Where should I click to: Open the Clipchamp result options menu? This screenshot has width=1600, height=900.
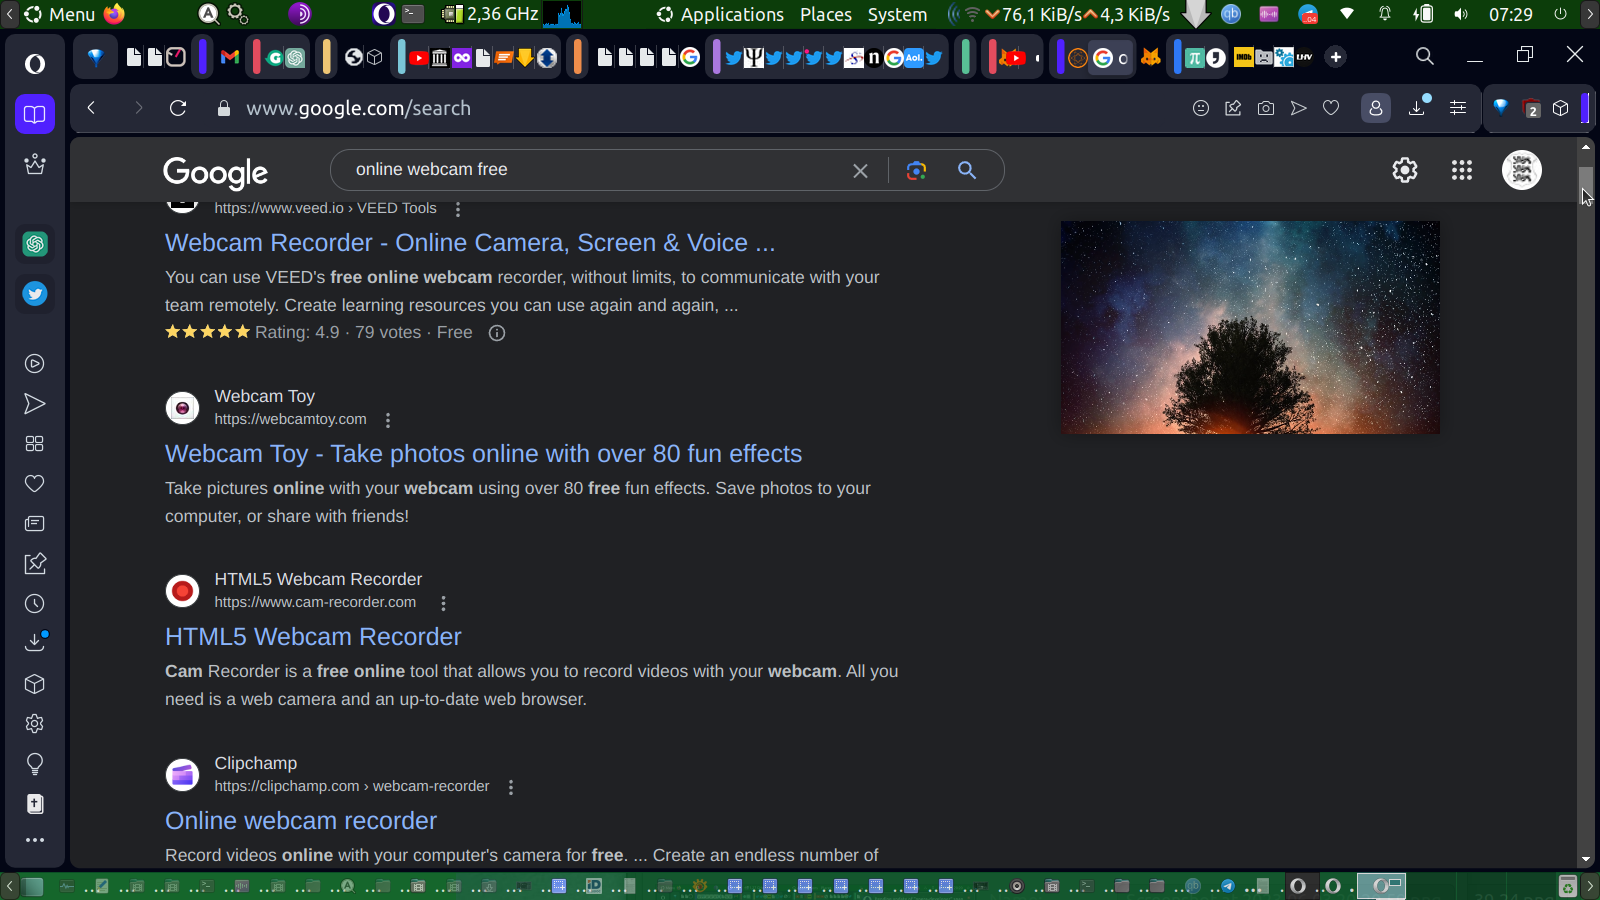(x=511, y=787)
